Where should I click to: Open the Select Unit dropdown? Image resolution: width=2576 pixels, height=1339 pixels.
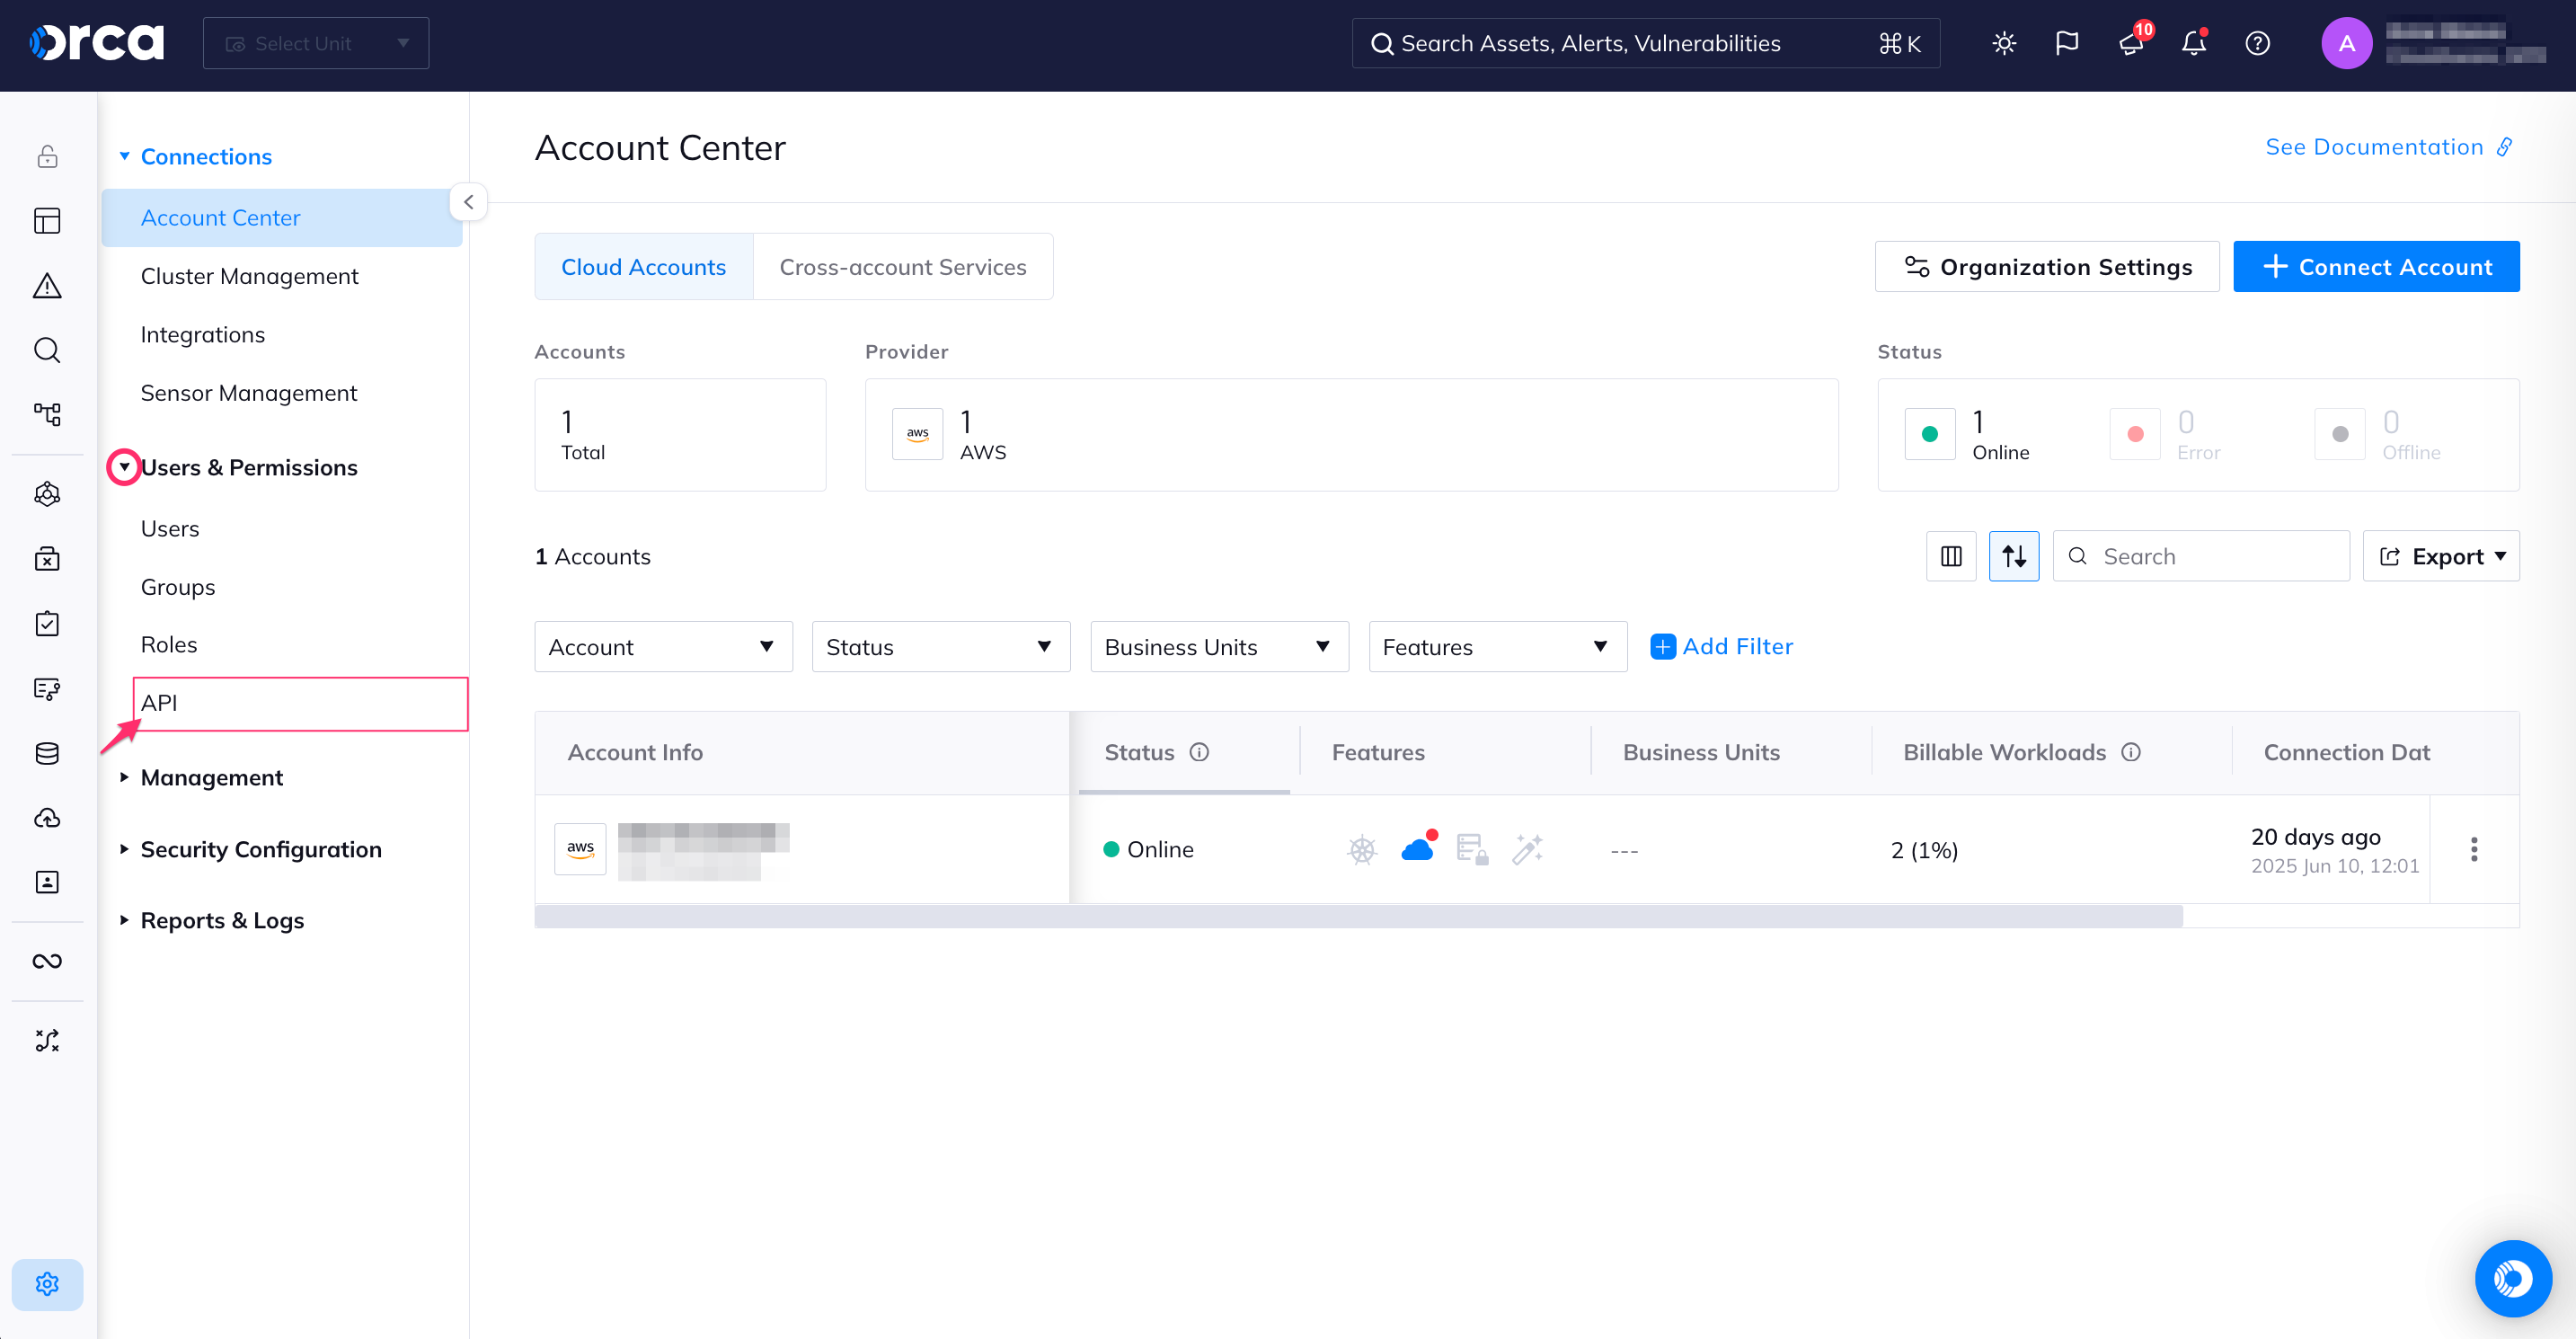point(316,43)
